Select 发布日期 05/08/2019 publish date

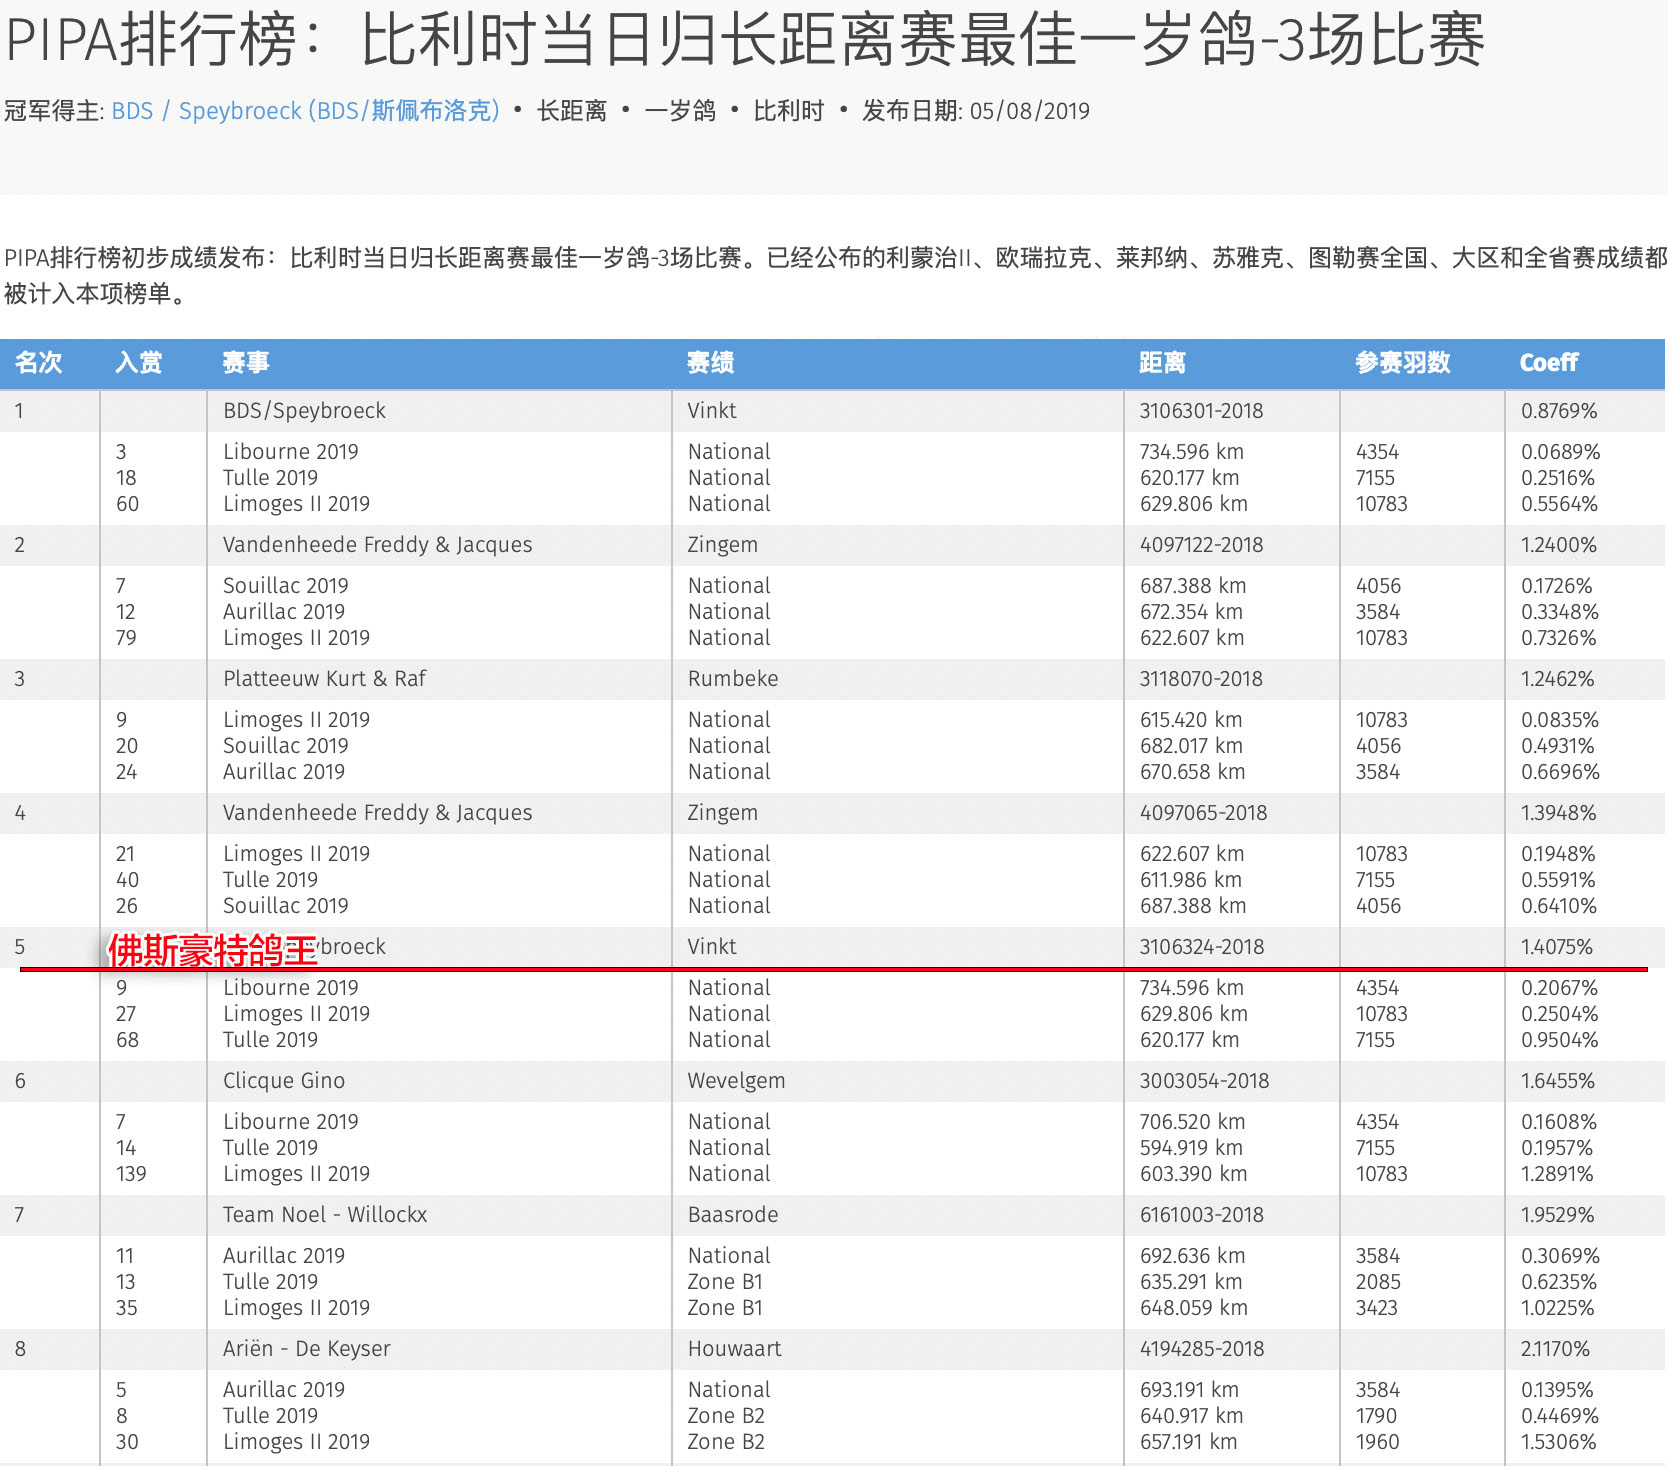[x=976, y=111]
